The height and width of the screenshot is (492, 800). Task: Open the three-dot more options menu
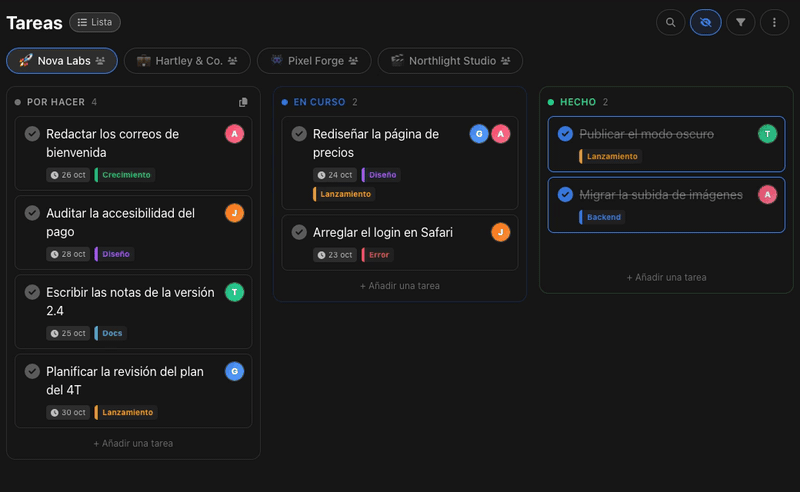(774, 22)
